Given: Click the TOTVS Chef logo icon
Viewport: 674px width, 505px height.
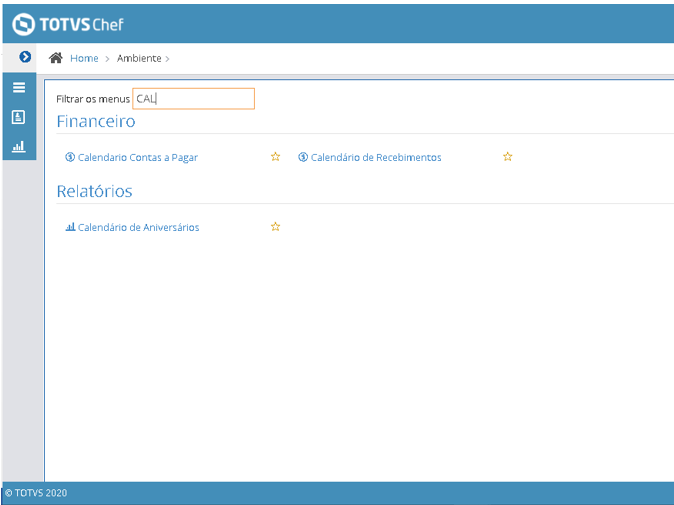Looking at the screenshot, I should click(23, 24).
